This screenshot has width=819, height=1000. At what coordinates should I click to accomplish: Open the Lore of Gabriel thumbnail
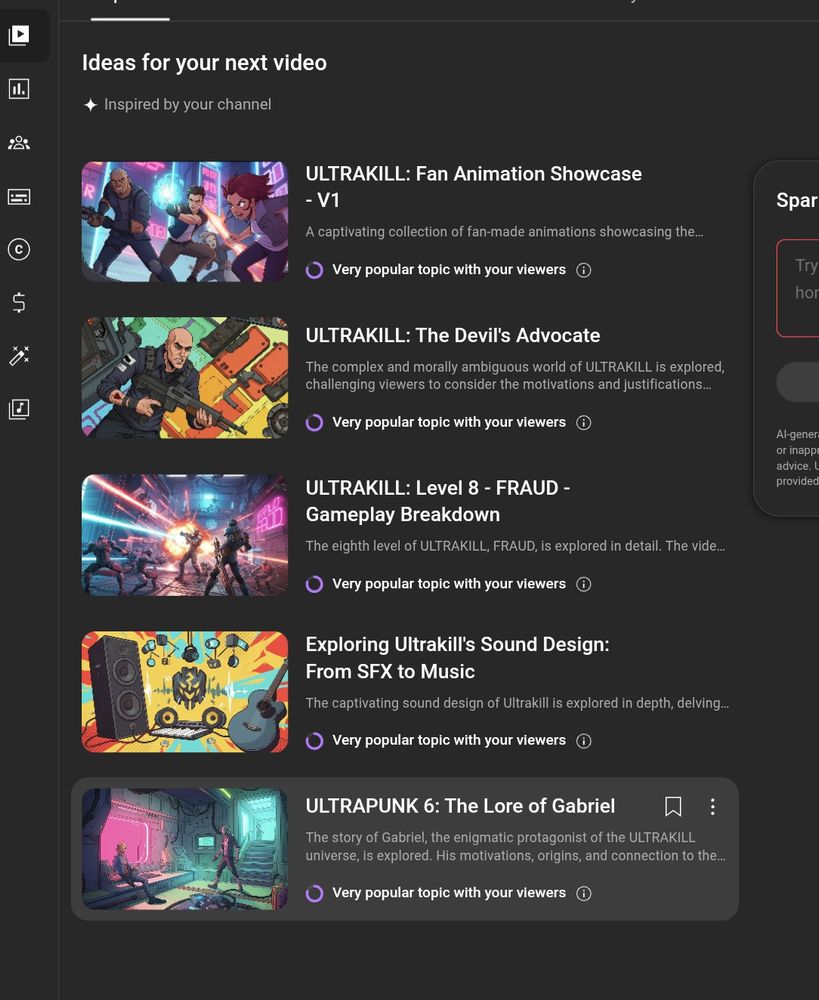185,849
